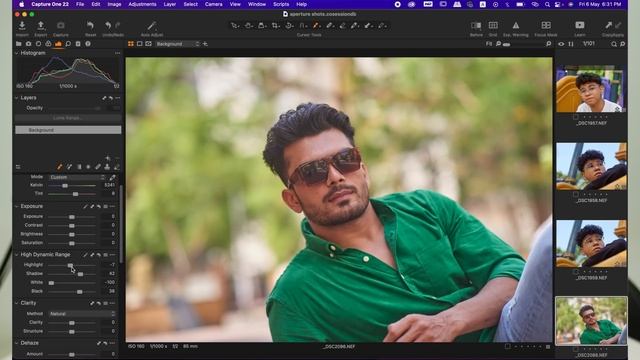Screen dimensions: 640x360
Task: Click the Reset adjustments icon
Action: [x=90, y=26]
